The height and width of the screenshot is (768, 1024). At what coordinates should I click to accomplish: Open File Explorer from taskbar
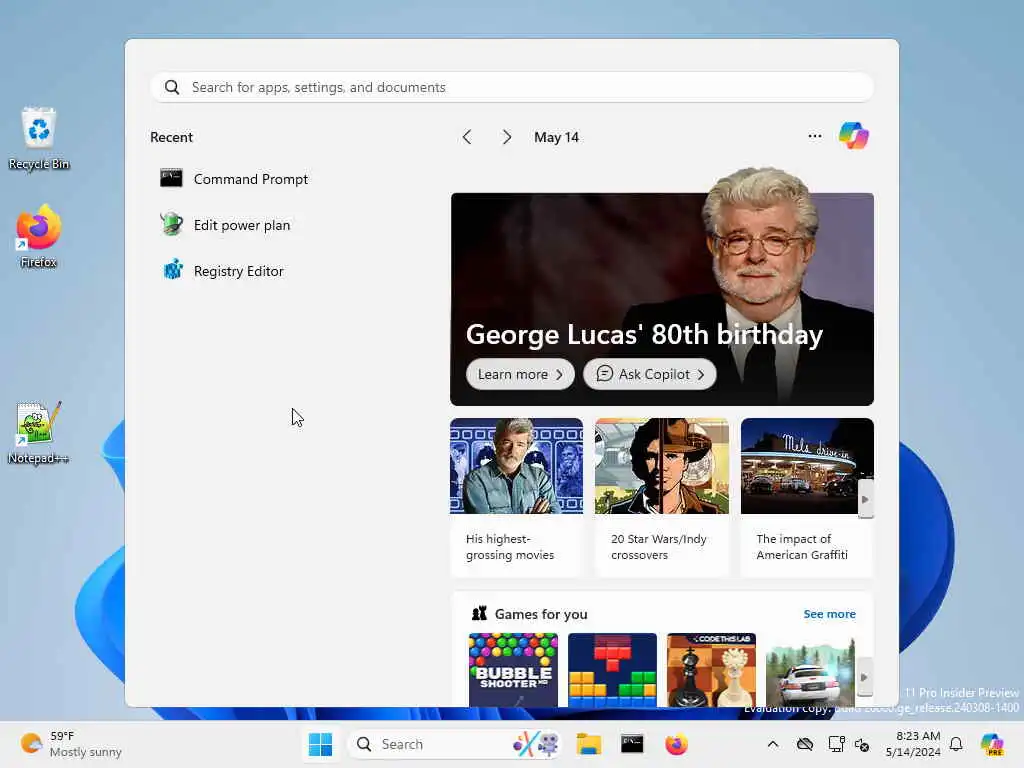(588, 744)
